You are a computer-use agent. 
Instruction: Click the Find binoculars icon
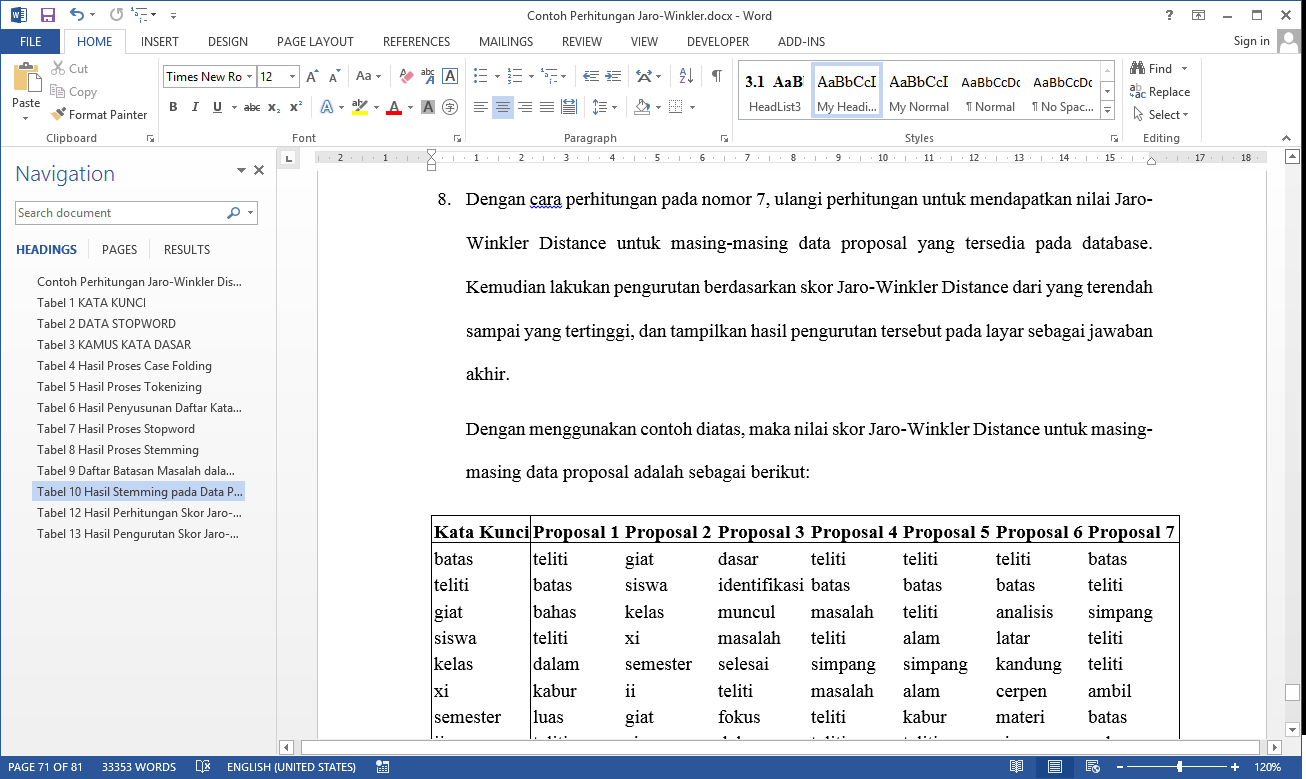pyautogui.click(x=1138, y=68)
